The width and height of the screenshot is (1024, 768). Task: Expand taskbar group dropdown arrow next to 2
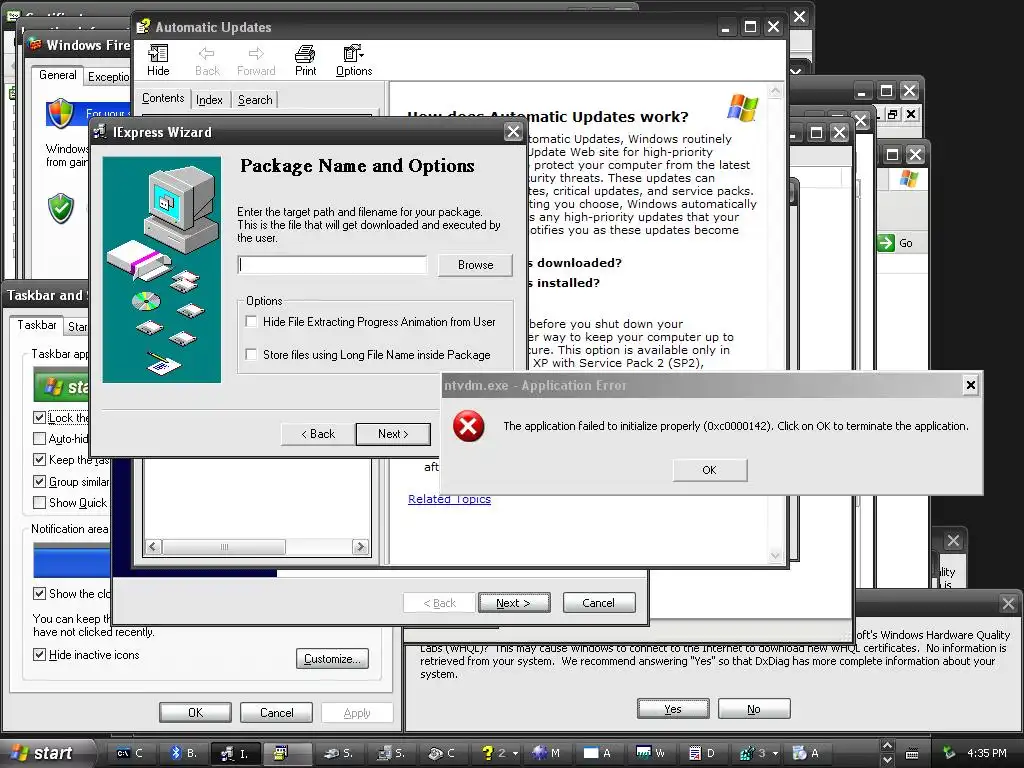coord(515,754)
